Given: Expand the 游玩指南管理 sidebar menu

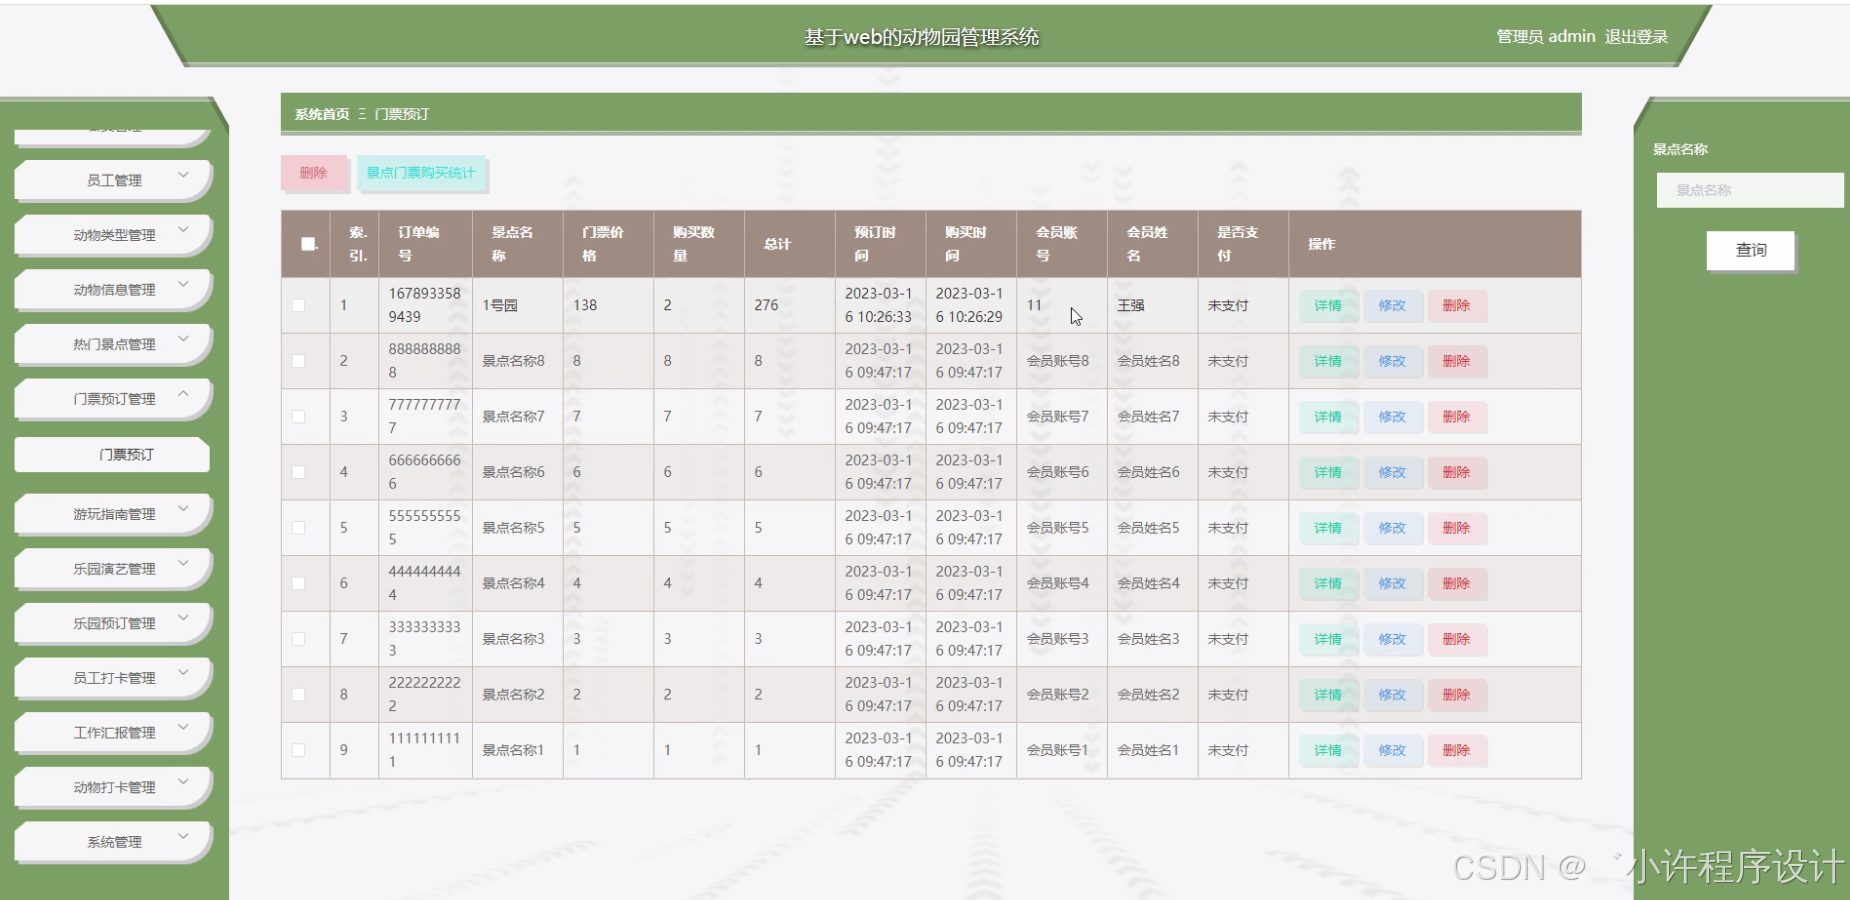Looking at the screenshot, I should (x=113, y=514).
